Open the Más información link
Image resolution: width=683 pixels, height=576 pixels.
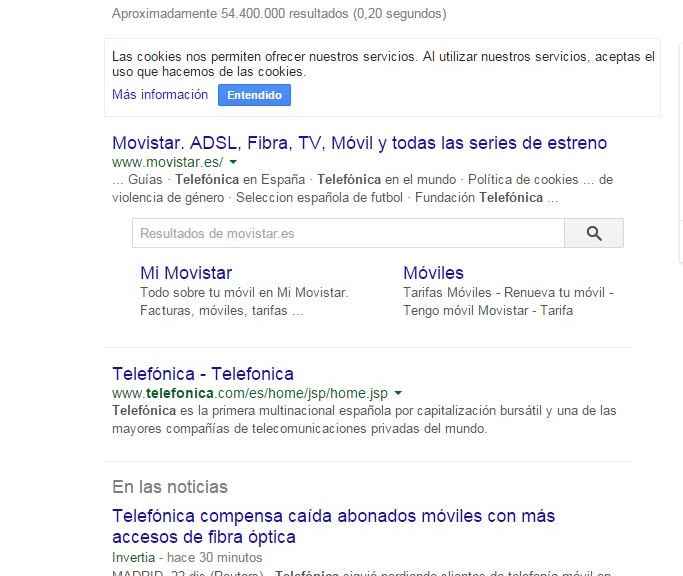click(x=160, y=95)
